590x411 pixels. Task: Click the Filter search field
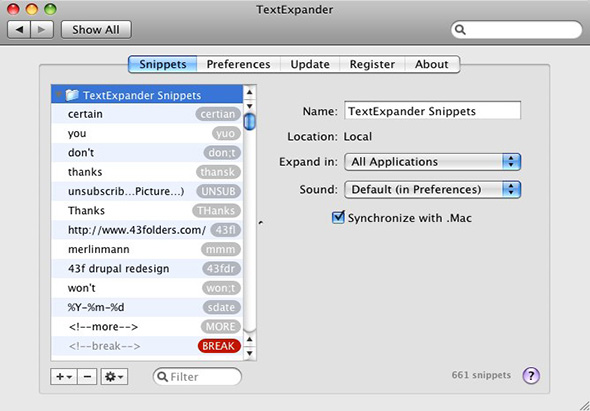pyautogui.click(x=197, y=376)
